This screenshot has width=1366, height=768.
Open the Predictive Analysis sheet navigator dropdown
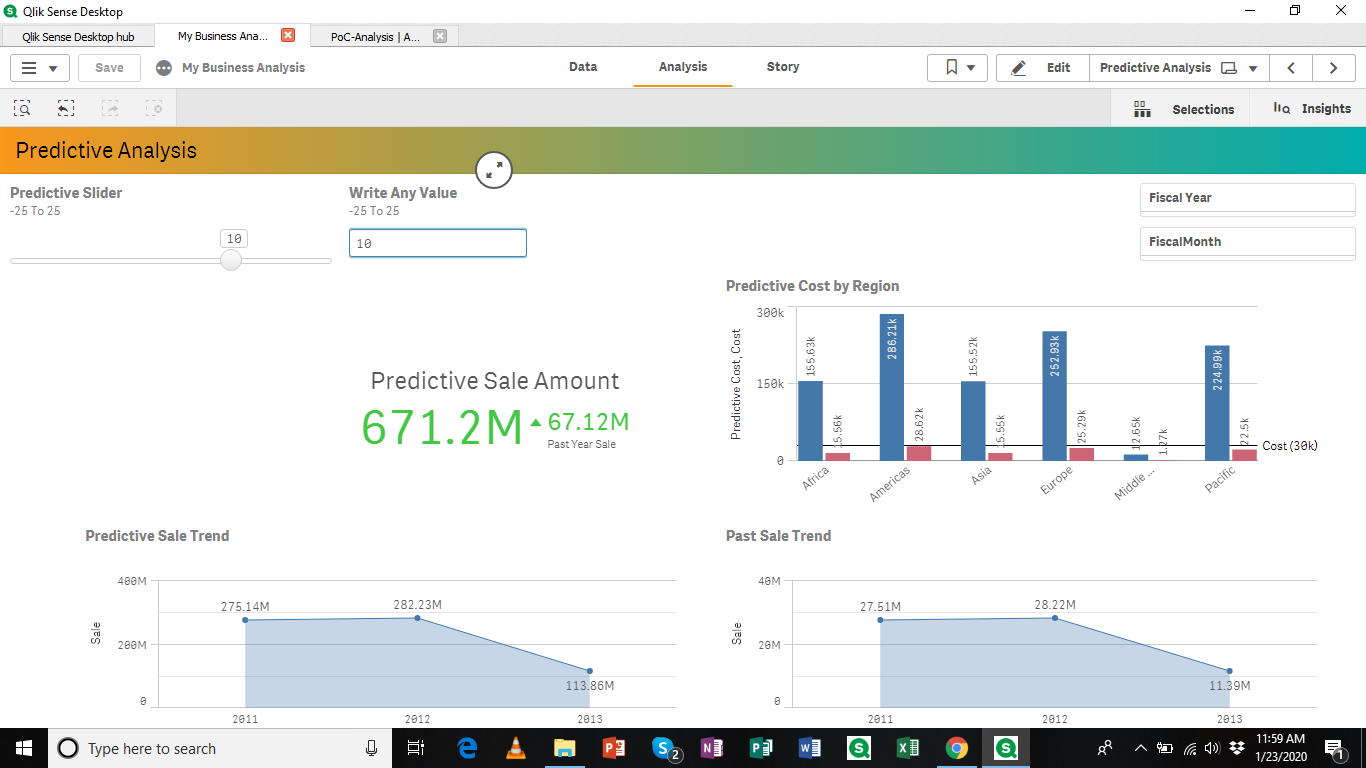click(1251, 67)
